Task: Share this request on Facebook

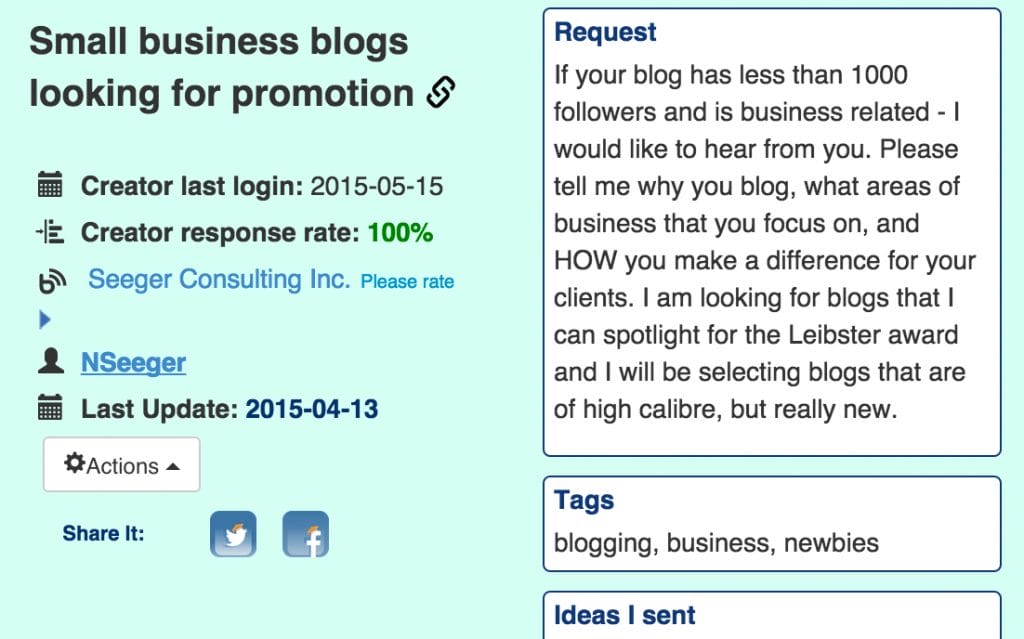Action: (x=305, y=534)
